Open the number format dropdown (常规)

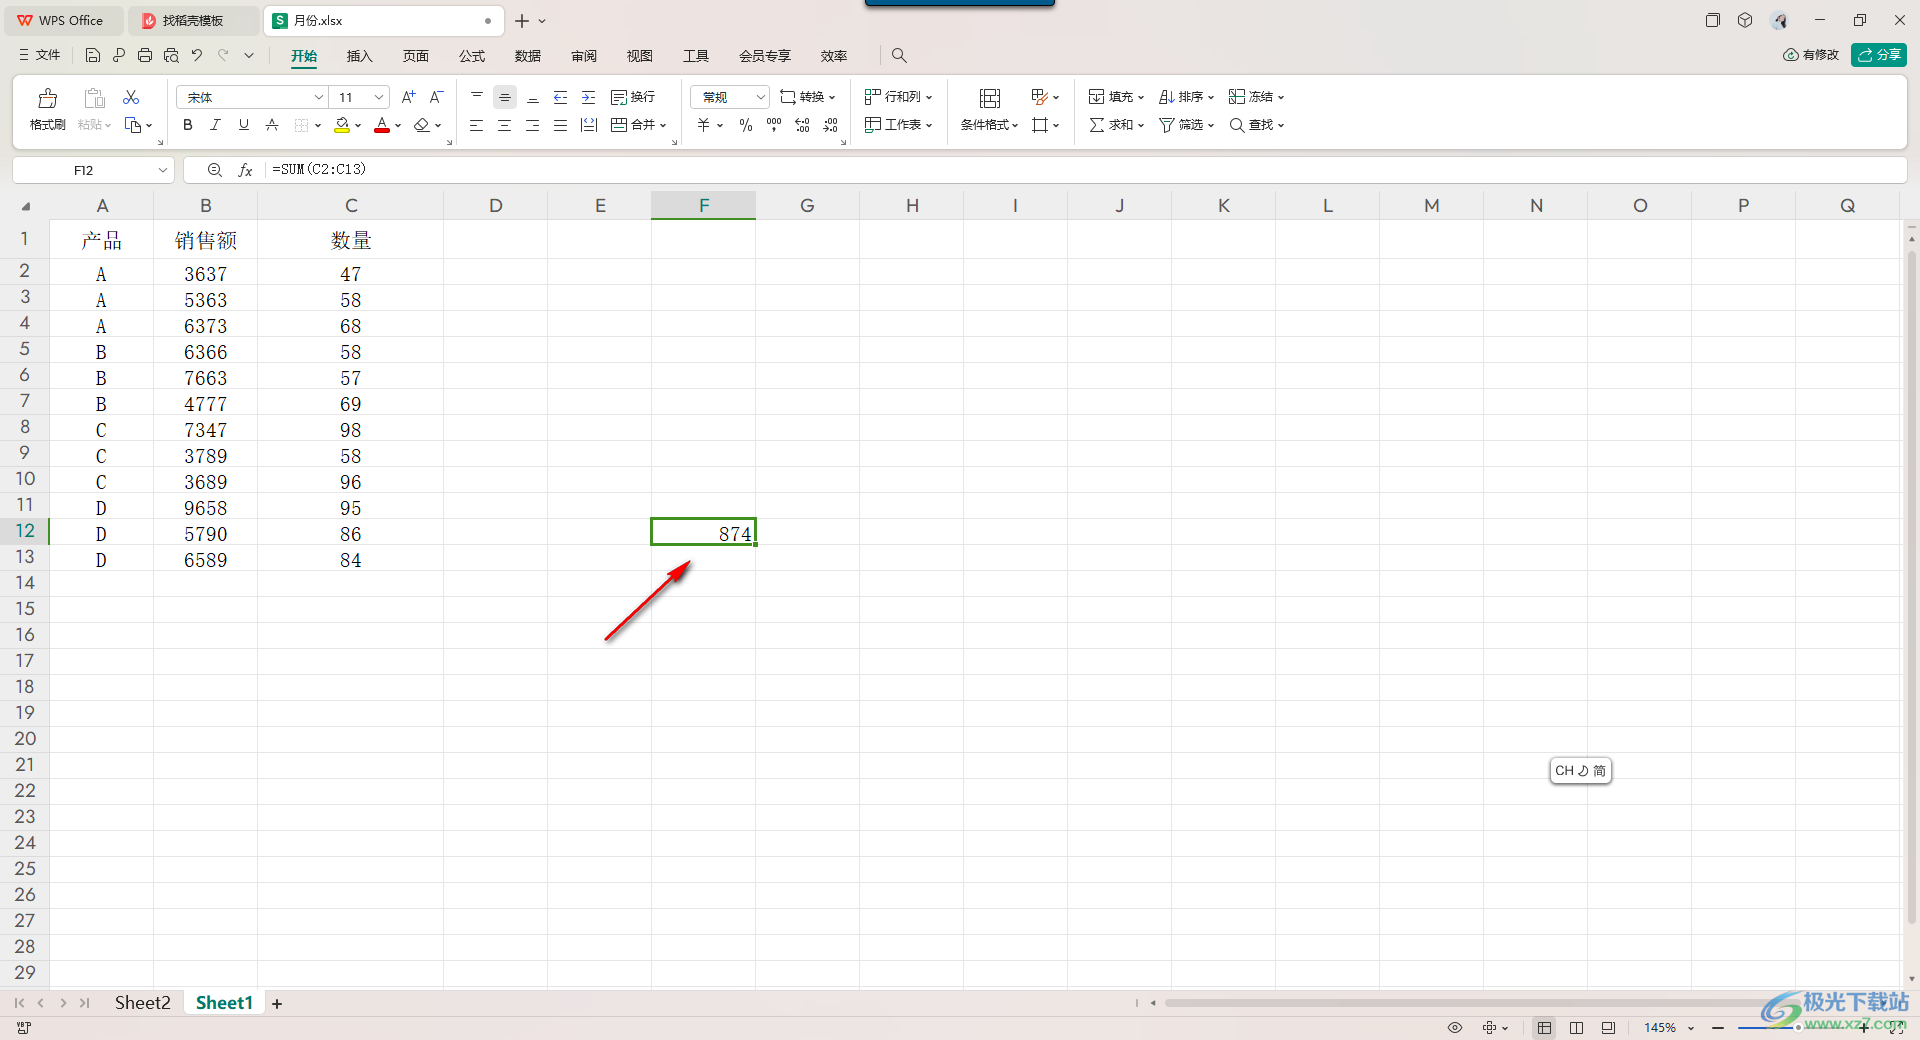pyautogui.click(x=761, y=97)
